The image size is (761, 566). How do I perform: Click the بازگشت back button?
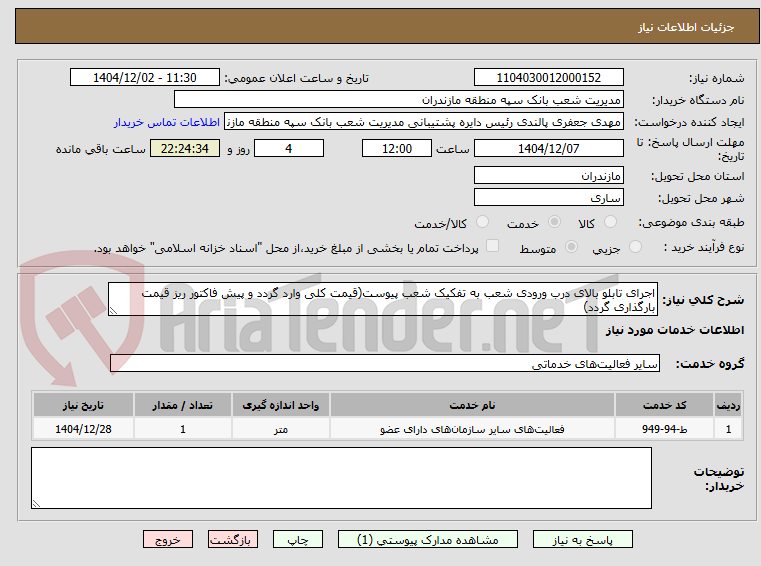tap(232, 539)
